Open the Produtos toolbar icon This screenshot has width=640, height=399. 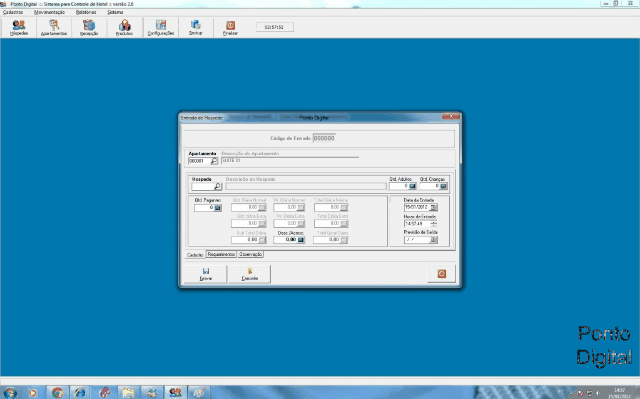(124, 27)
